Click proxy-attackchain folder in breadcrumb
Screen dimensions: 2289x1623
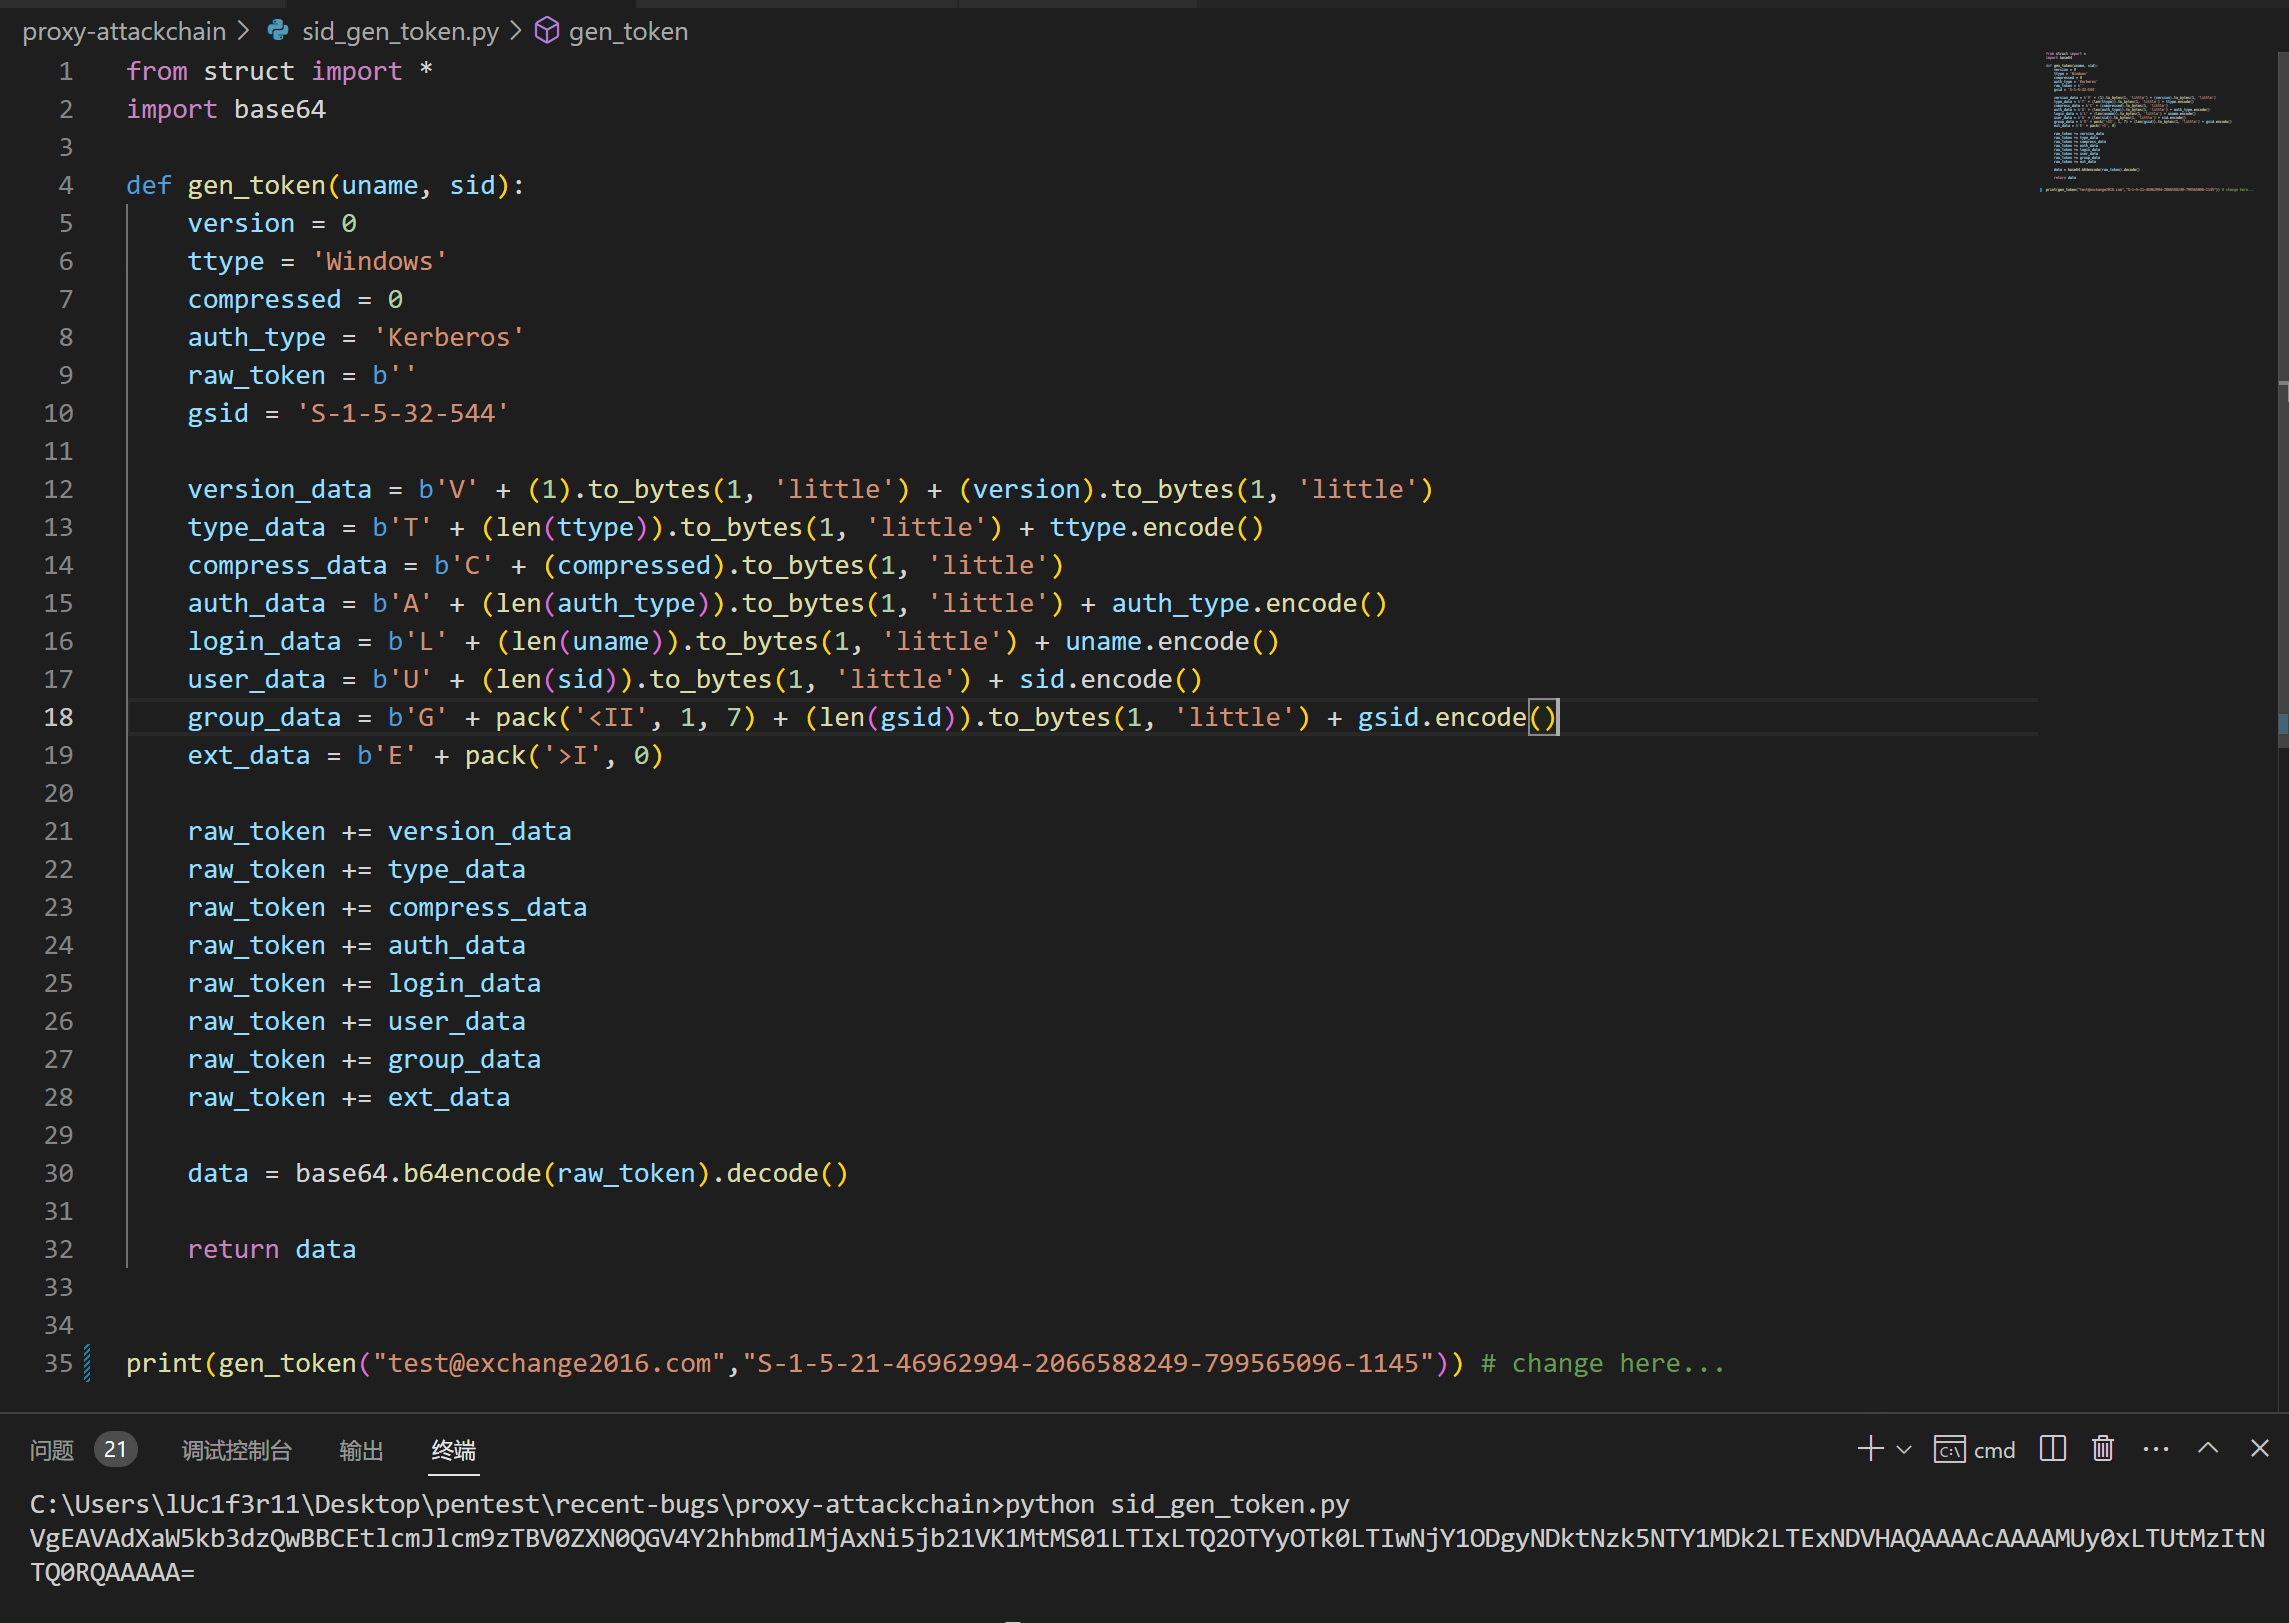(x=124, y=31)
